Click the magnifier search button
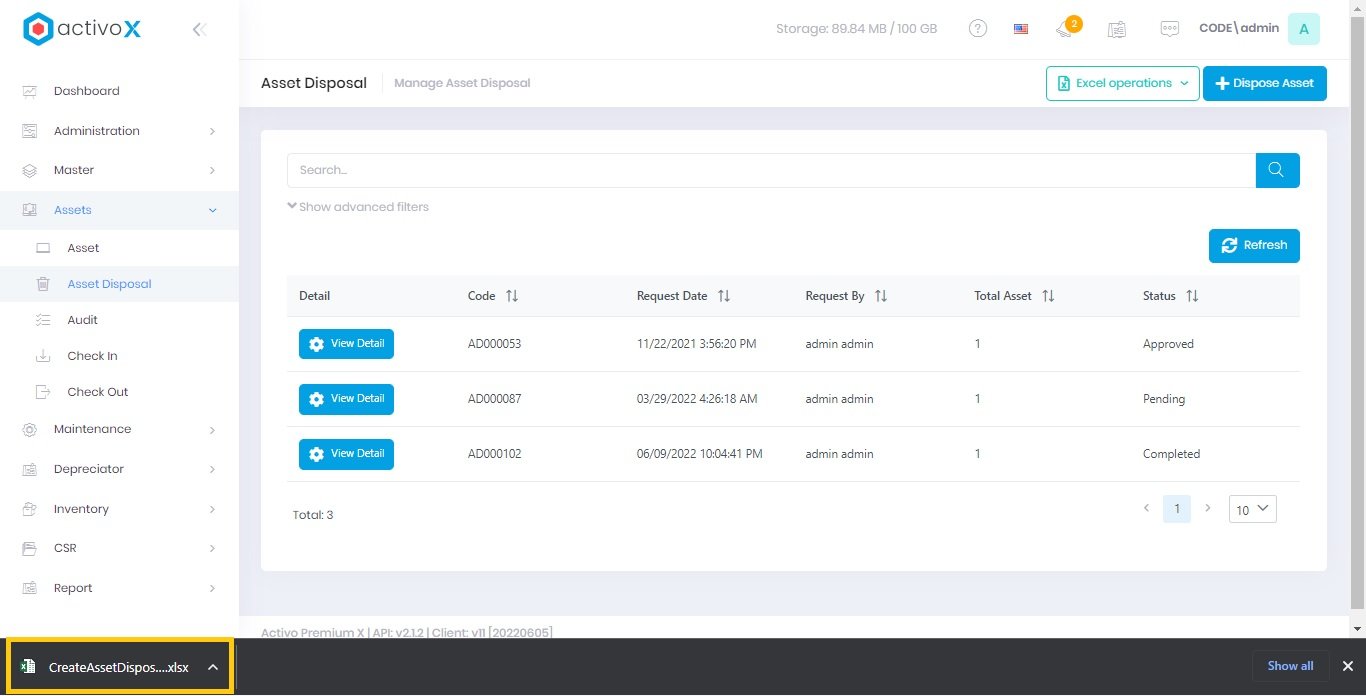Image resolution: width=1366 pixels, height=696 pixels. [1277, 170]
